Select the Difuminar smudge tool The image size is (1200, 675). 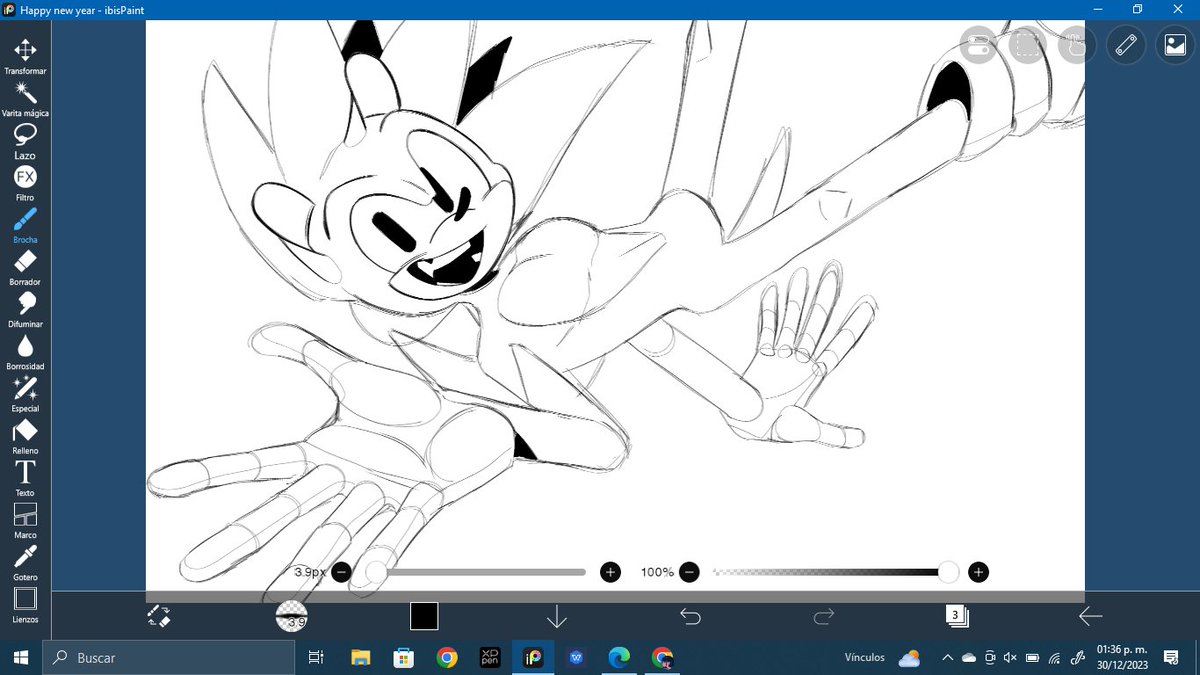pyautogui.click(x=25, y=309)
